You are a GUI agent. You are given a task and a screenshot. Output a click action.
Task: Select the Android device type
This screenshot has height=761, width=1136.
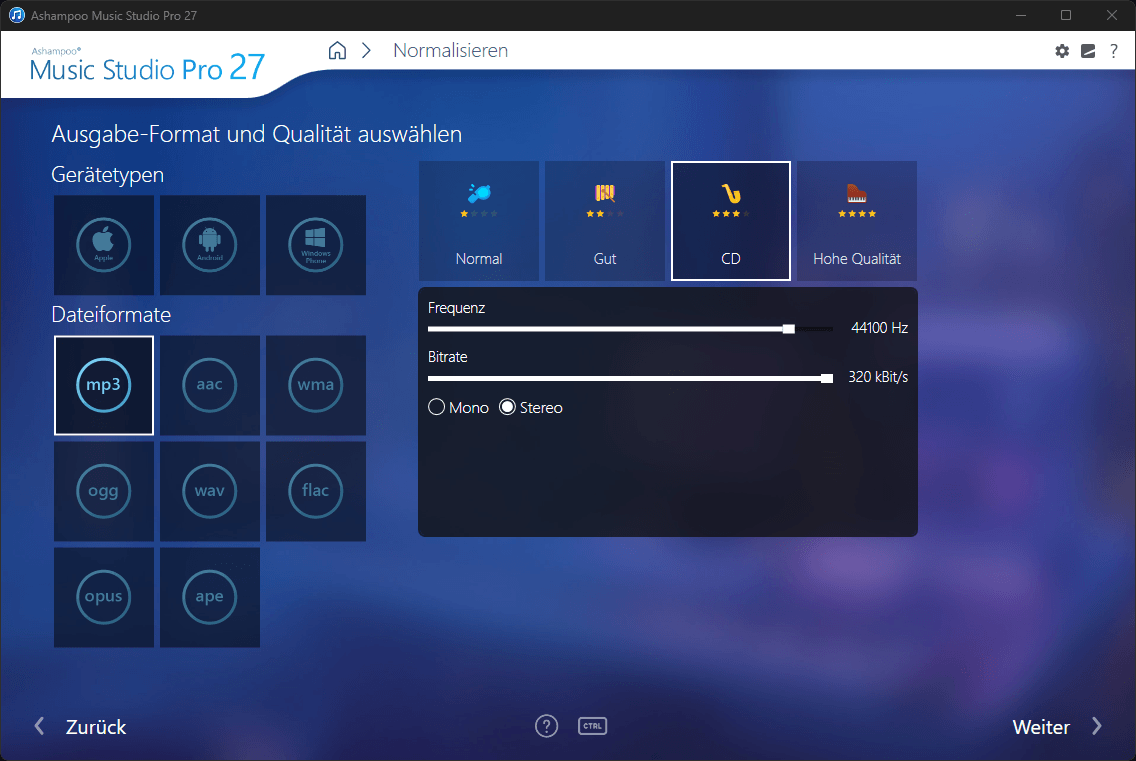[209, 245]
